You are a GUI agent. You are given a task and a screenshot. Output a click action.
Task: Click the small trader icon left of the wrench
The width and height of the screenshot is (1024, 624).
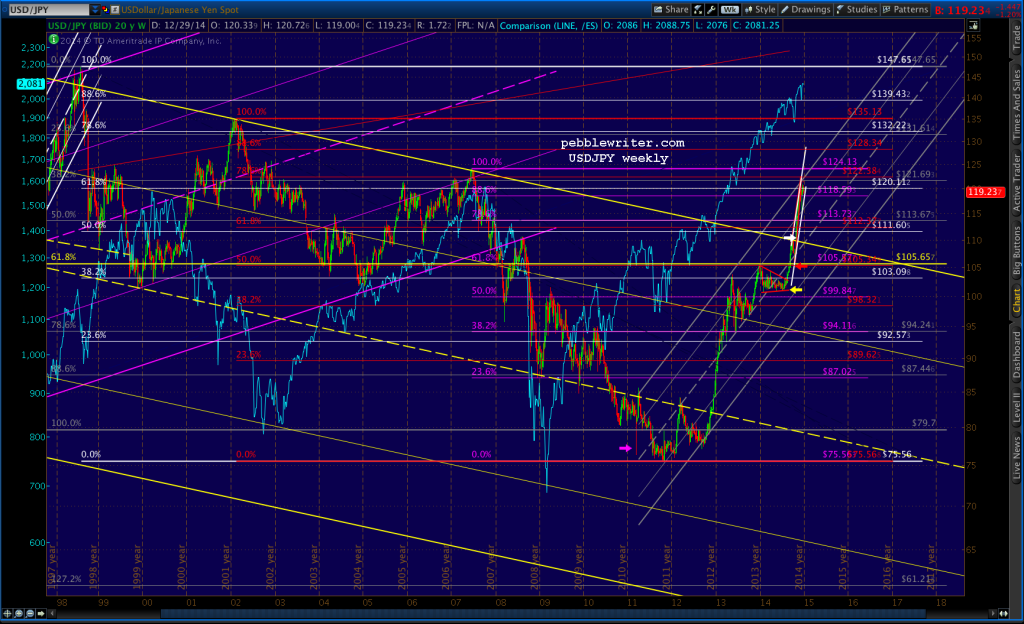click(698, 7)
